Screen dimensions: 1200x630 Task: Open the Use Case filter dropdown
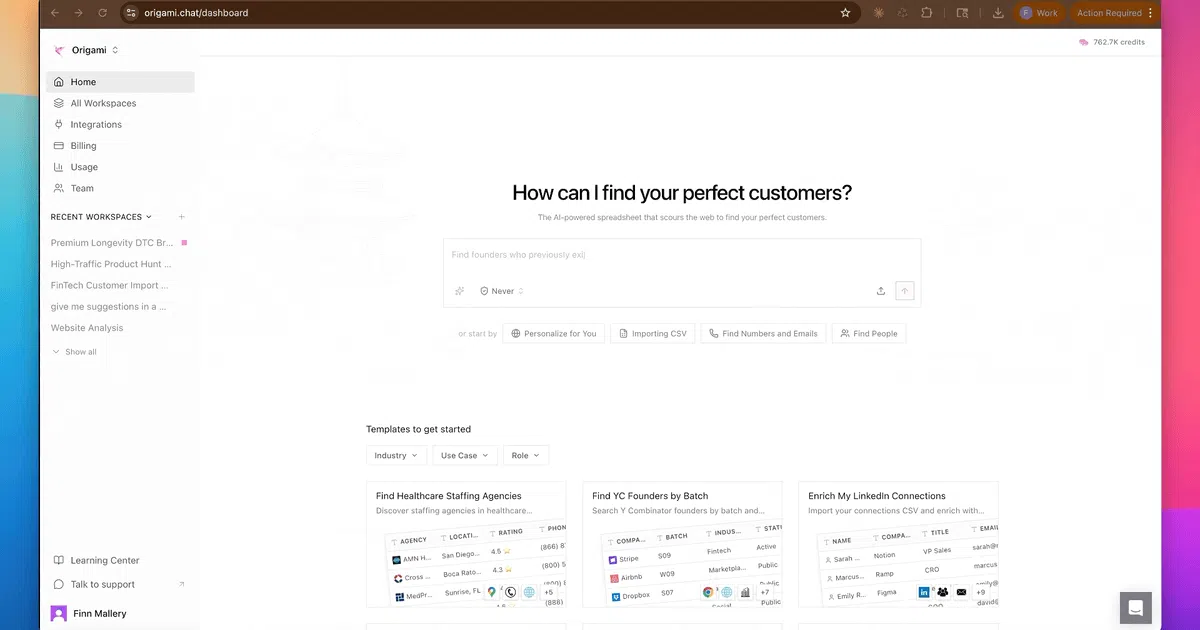(465, 455)
